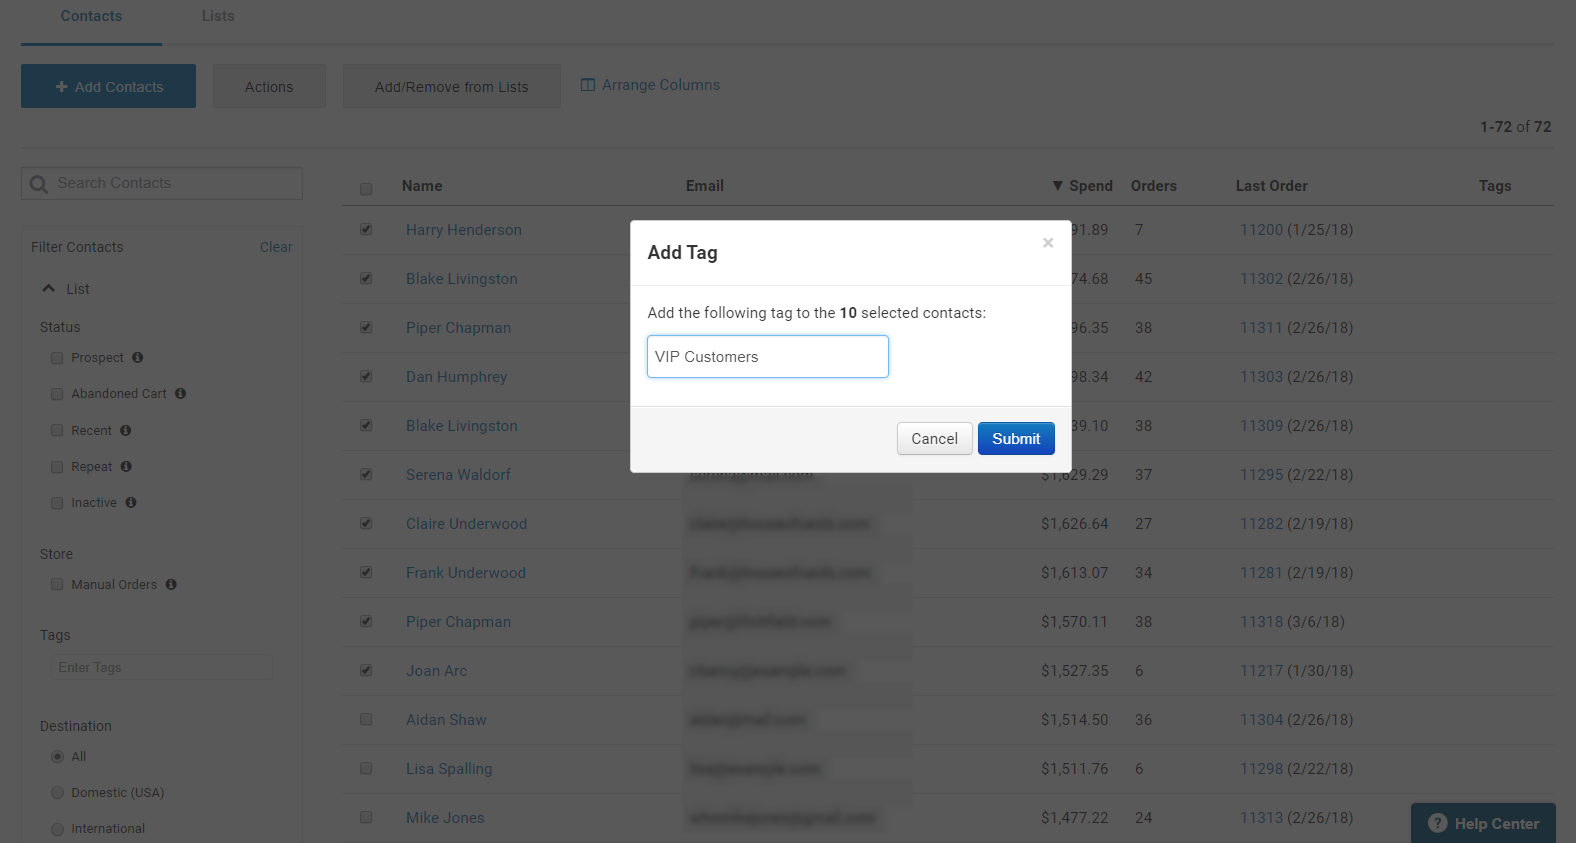Viewport: 1576px width, 843px height.
Task: Open order 11200 link
Action: 1261,230
